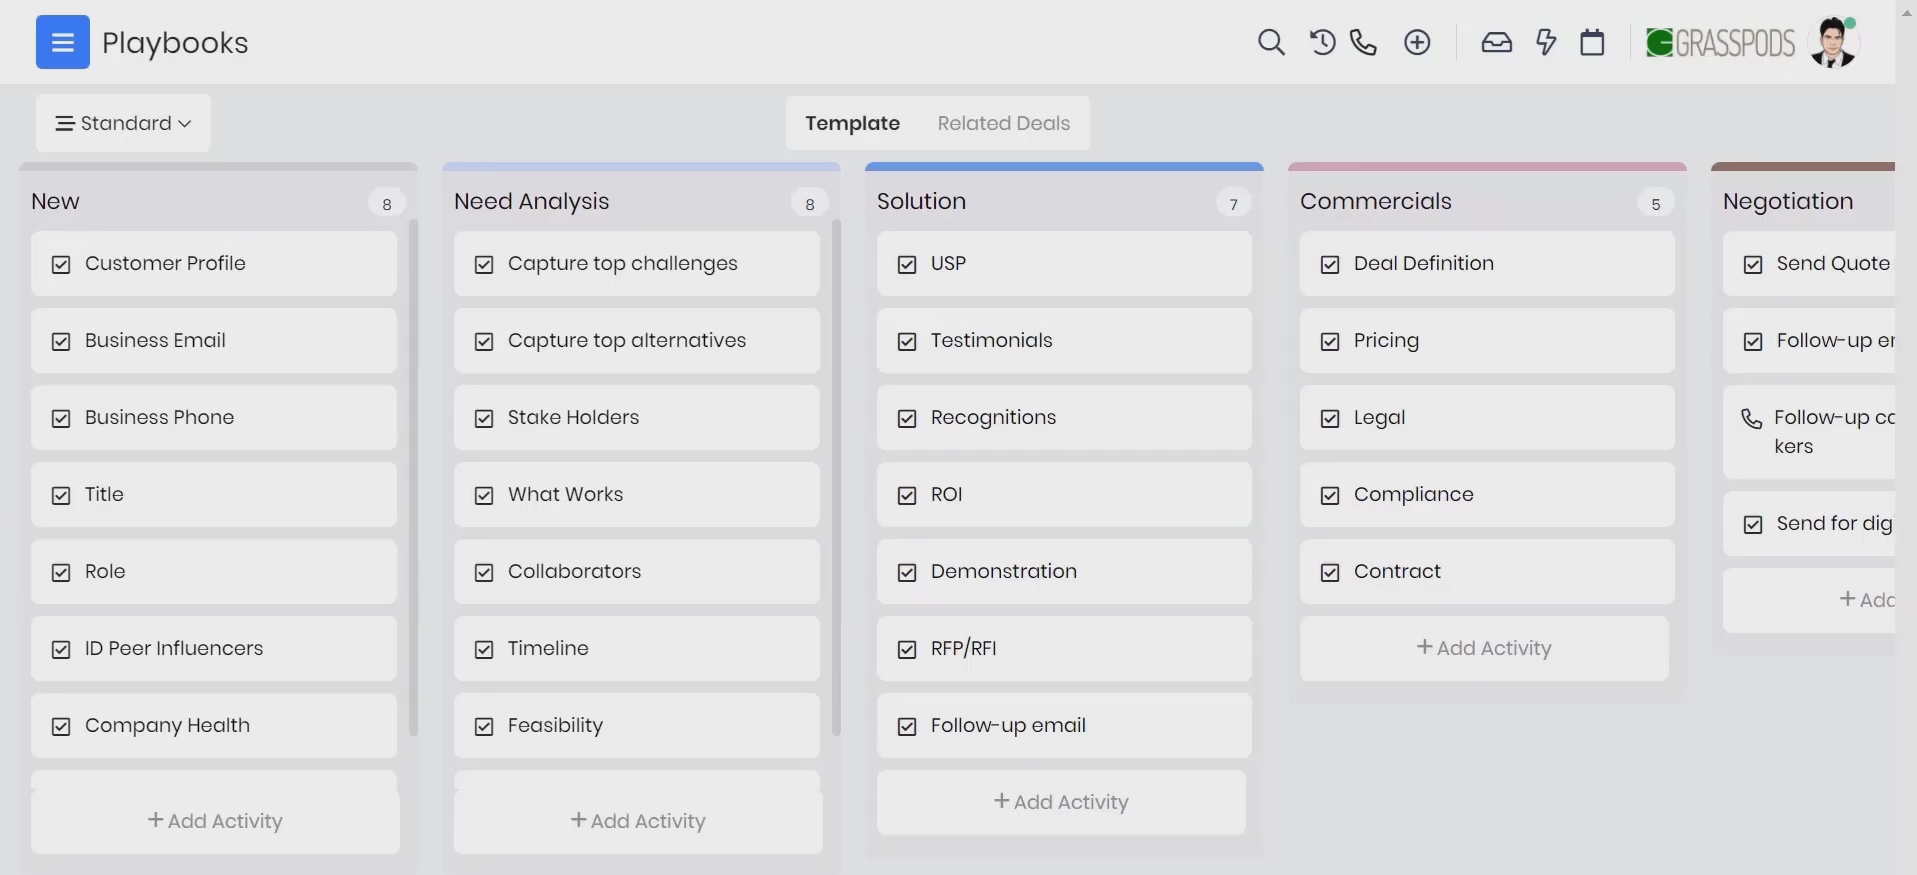Click the Need Analysis column scrollbar
The width and height of the screenshot is (1917, 875).
tap(836, 477)
